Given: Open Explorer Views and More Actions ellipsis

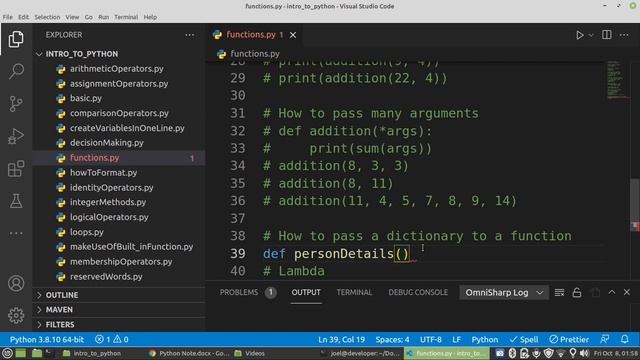Looking at the screenshot, I should (x=189, y=35).
